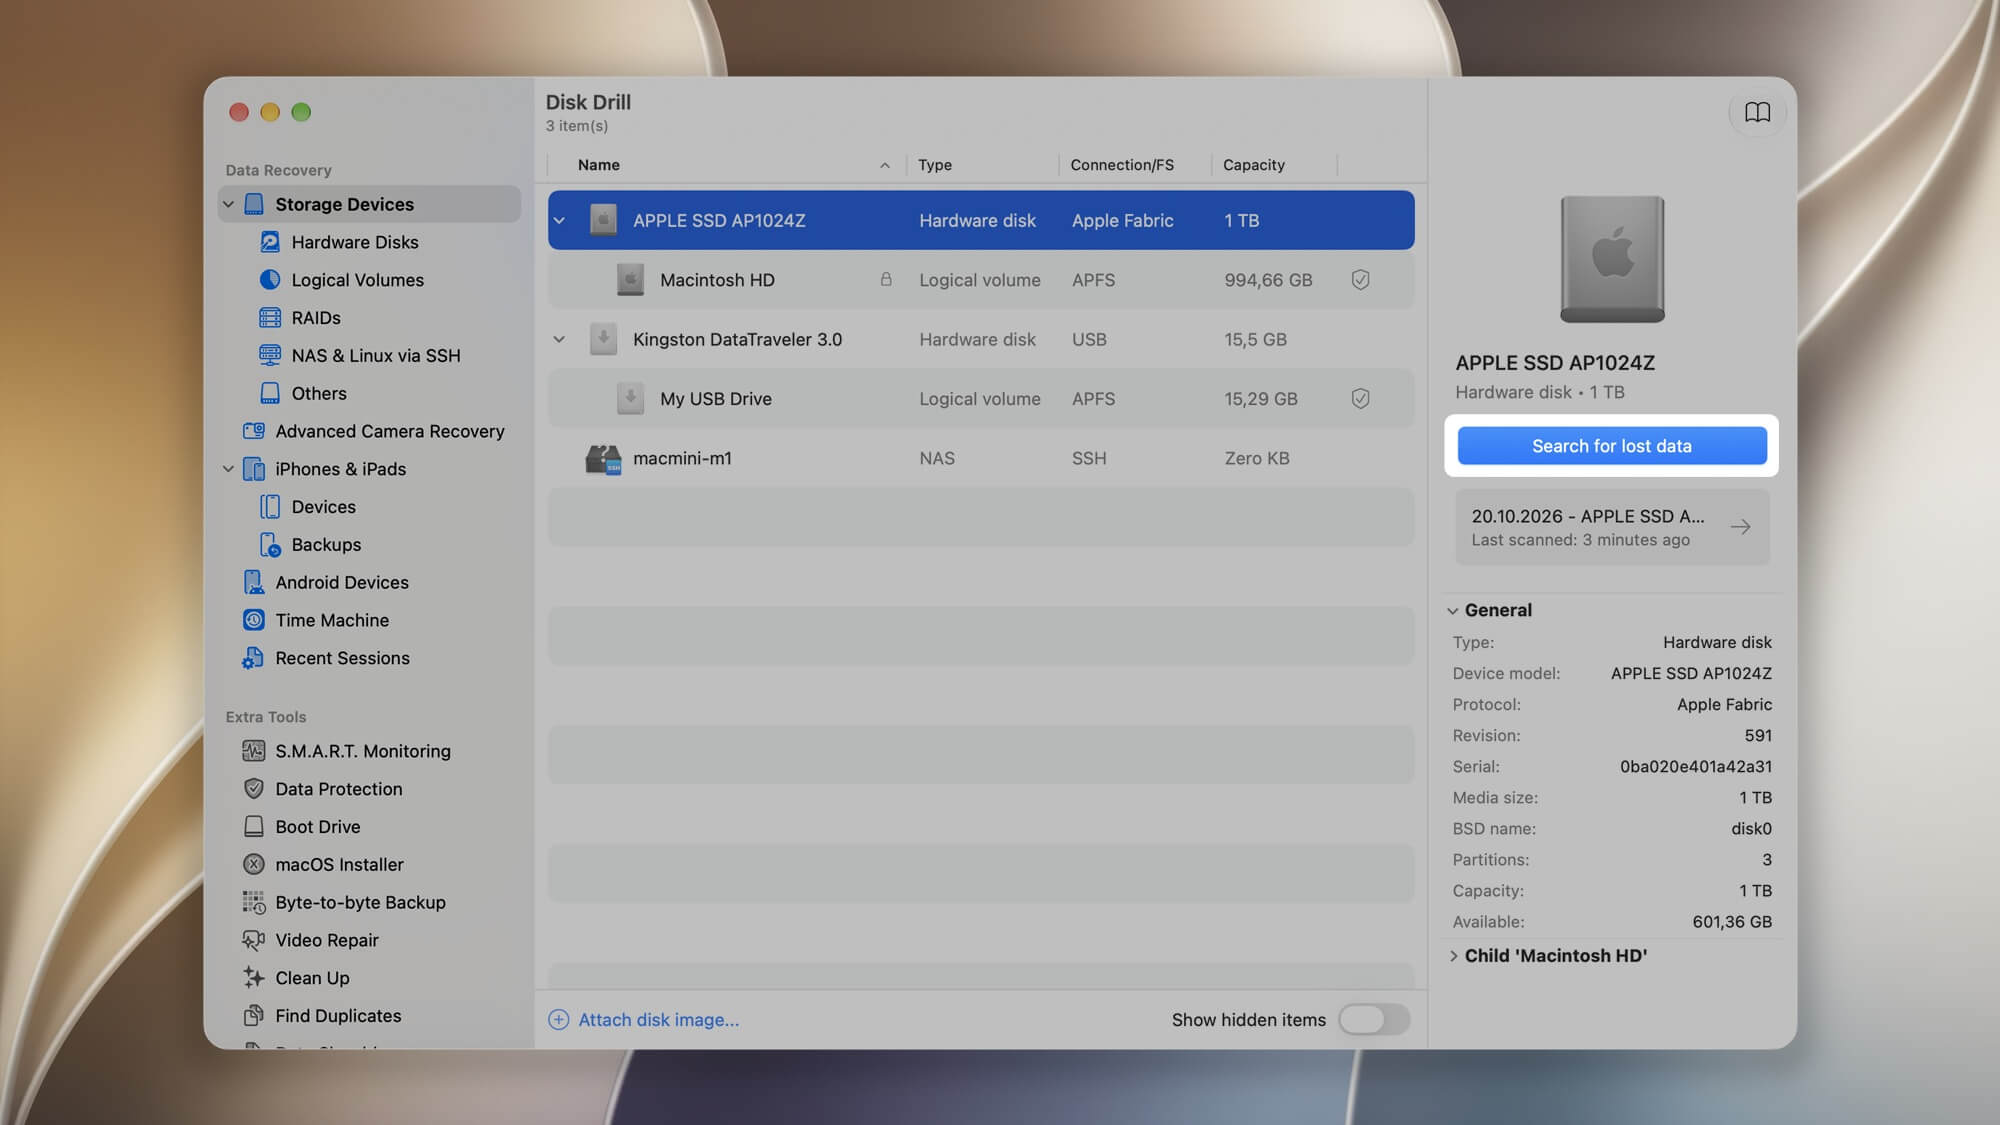Viewport: 2000px width, 1125px height.
Task: Open Advanced Camera Recovery icon
Action: click(254, 431)
